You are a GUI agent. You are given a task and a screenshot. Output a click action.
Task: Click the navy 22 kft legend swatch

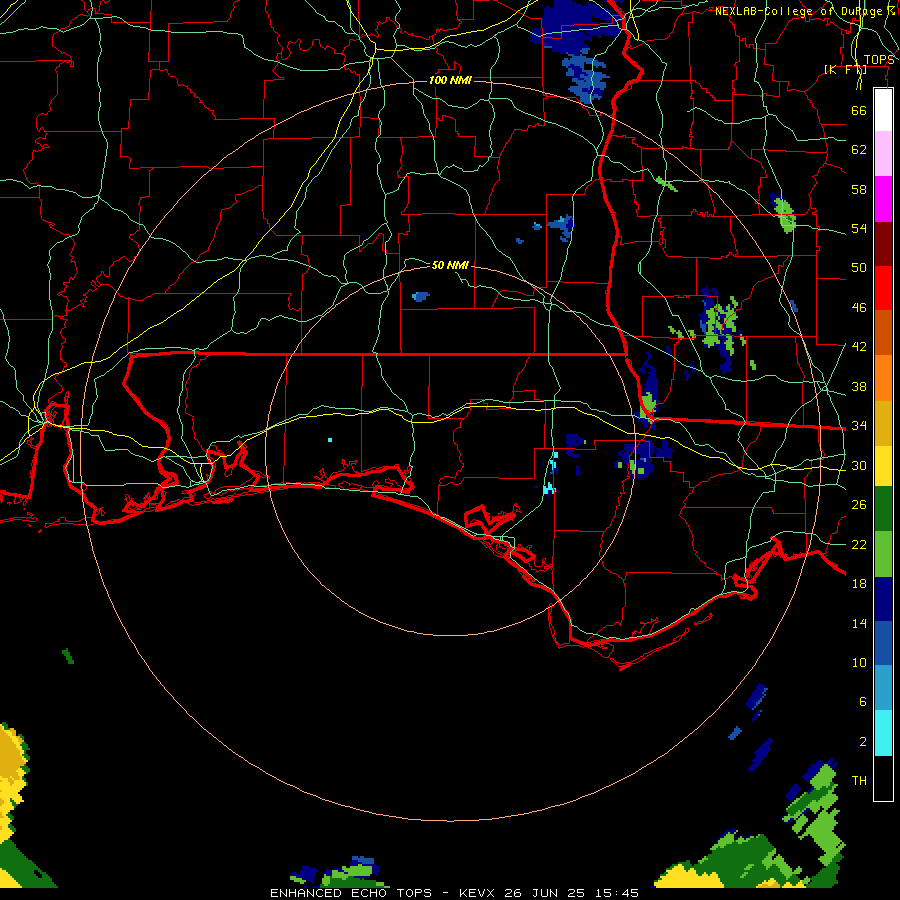[883, 599]
